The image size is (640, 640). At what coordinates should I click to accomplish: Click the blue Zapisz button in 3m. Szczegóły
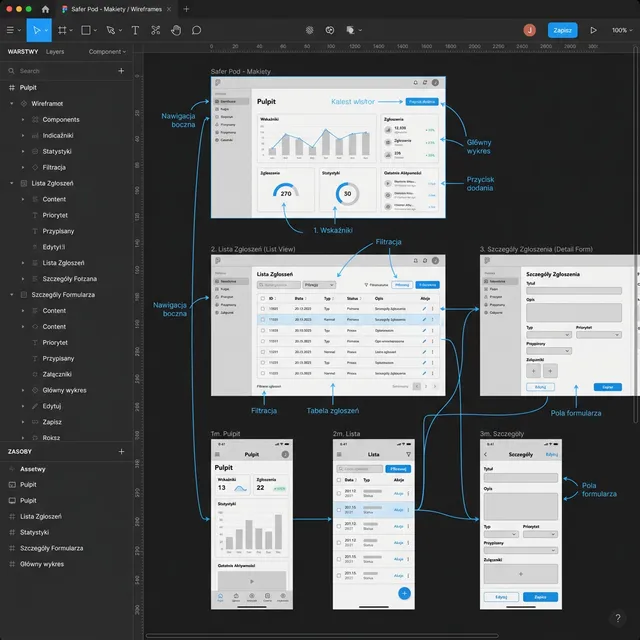540,597
